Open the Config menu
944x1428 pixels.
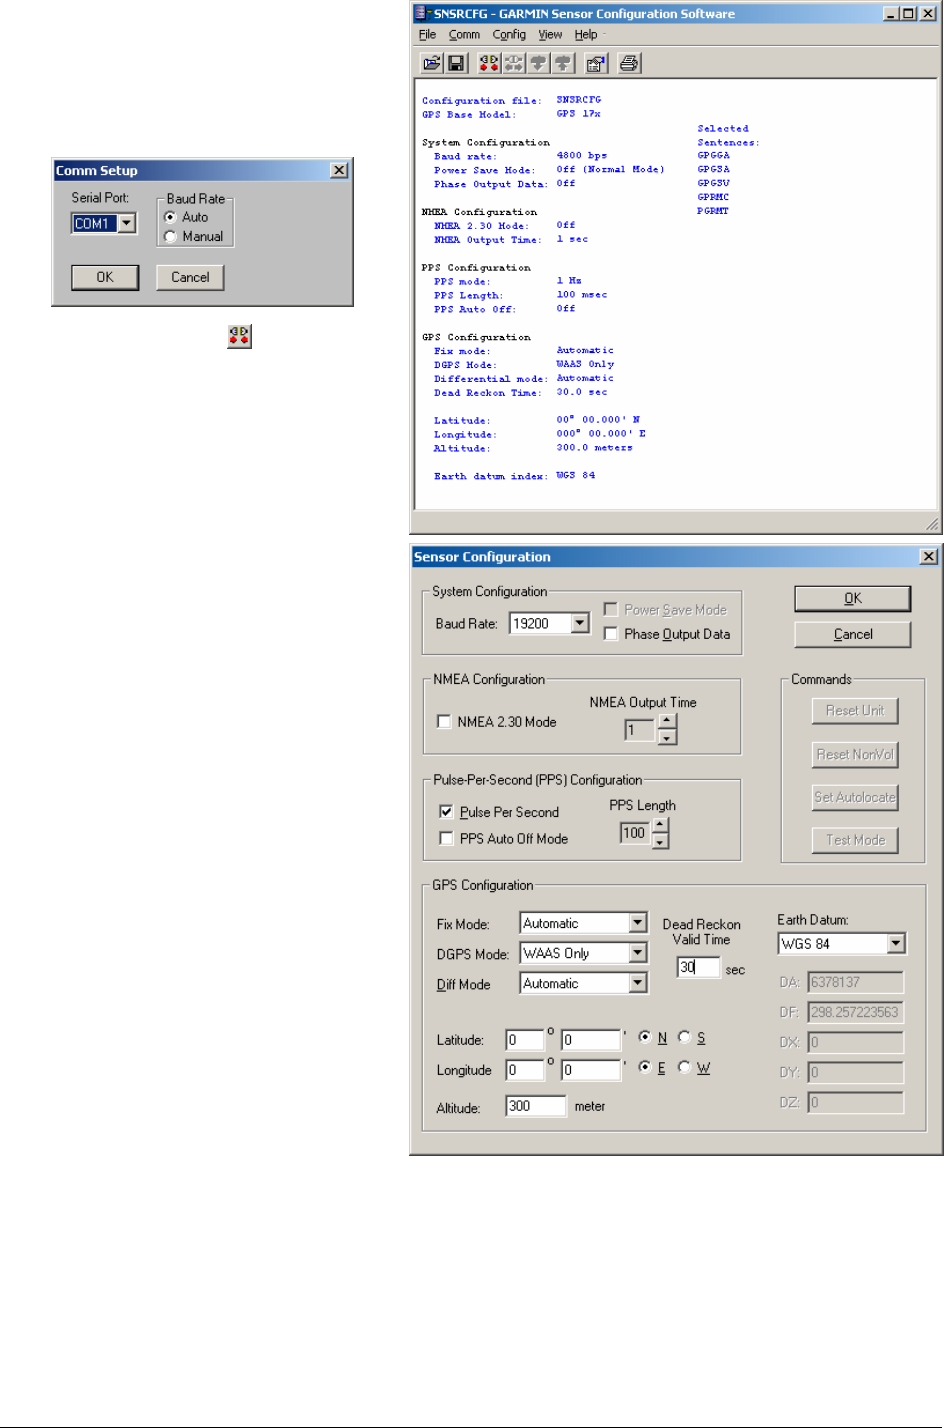point(509,34)
